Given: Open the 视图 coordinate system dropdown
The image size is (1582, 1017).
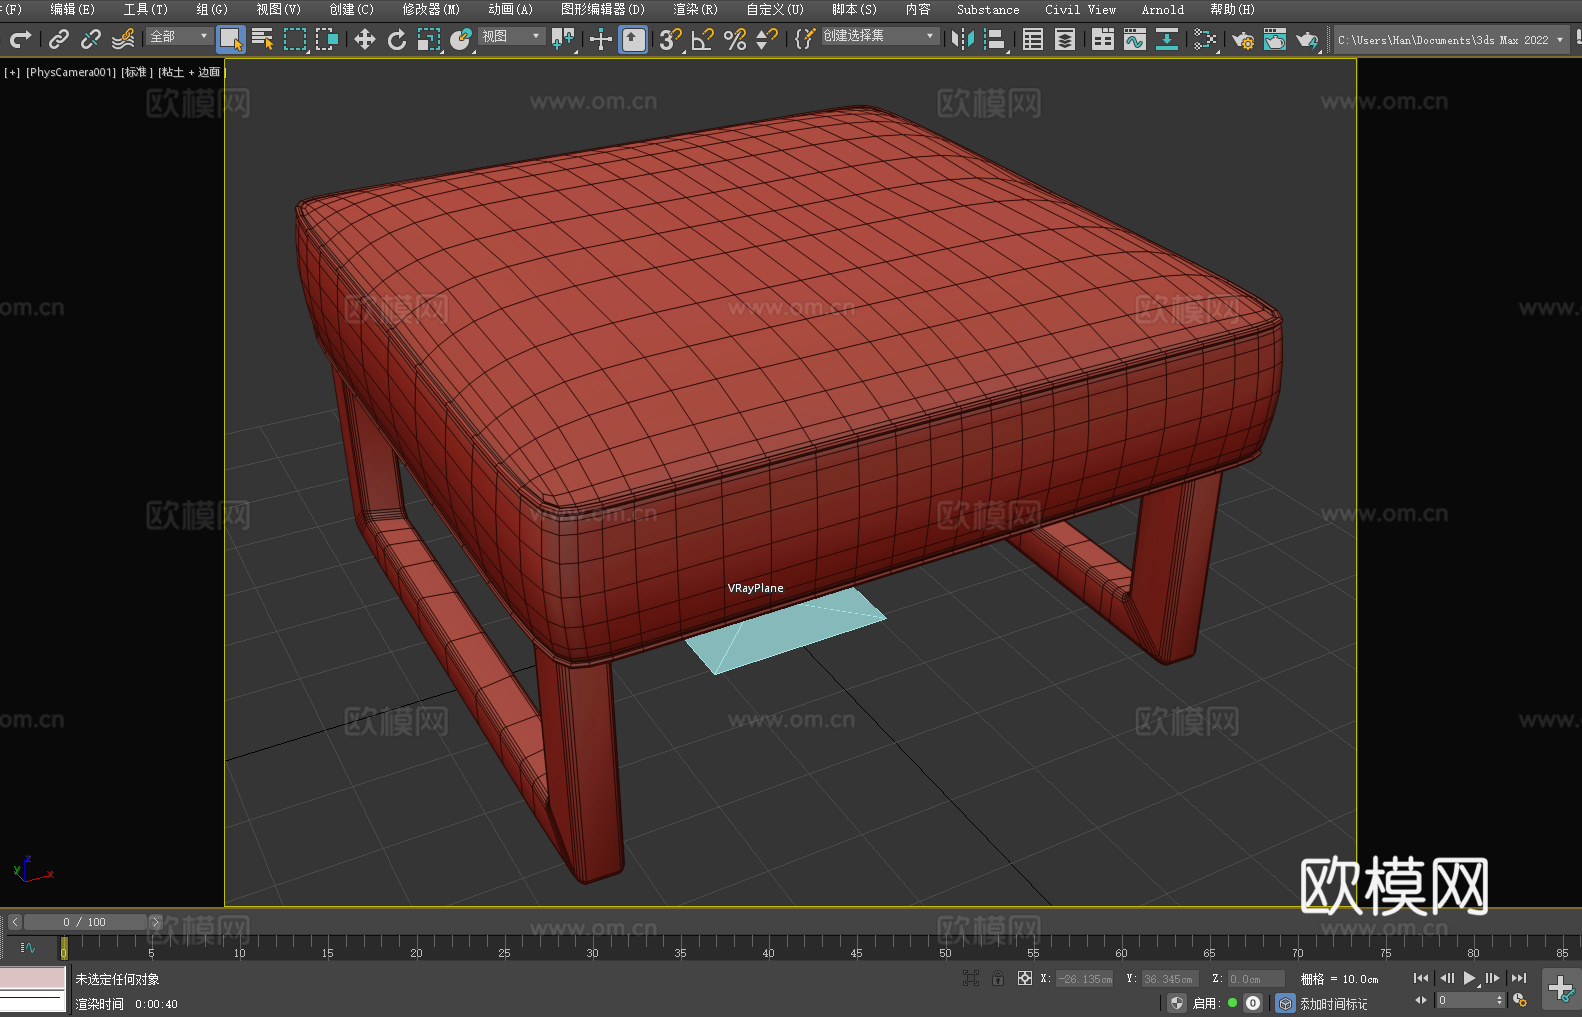Looking at the screenshot, I should pos(511,36).
